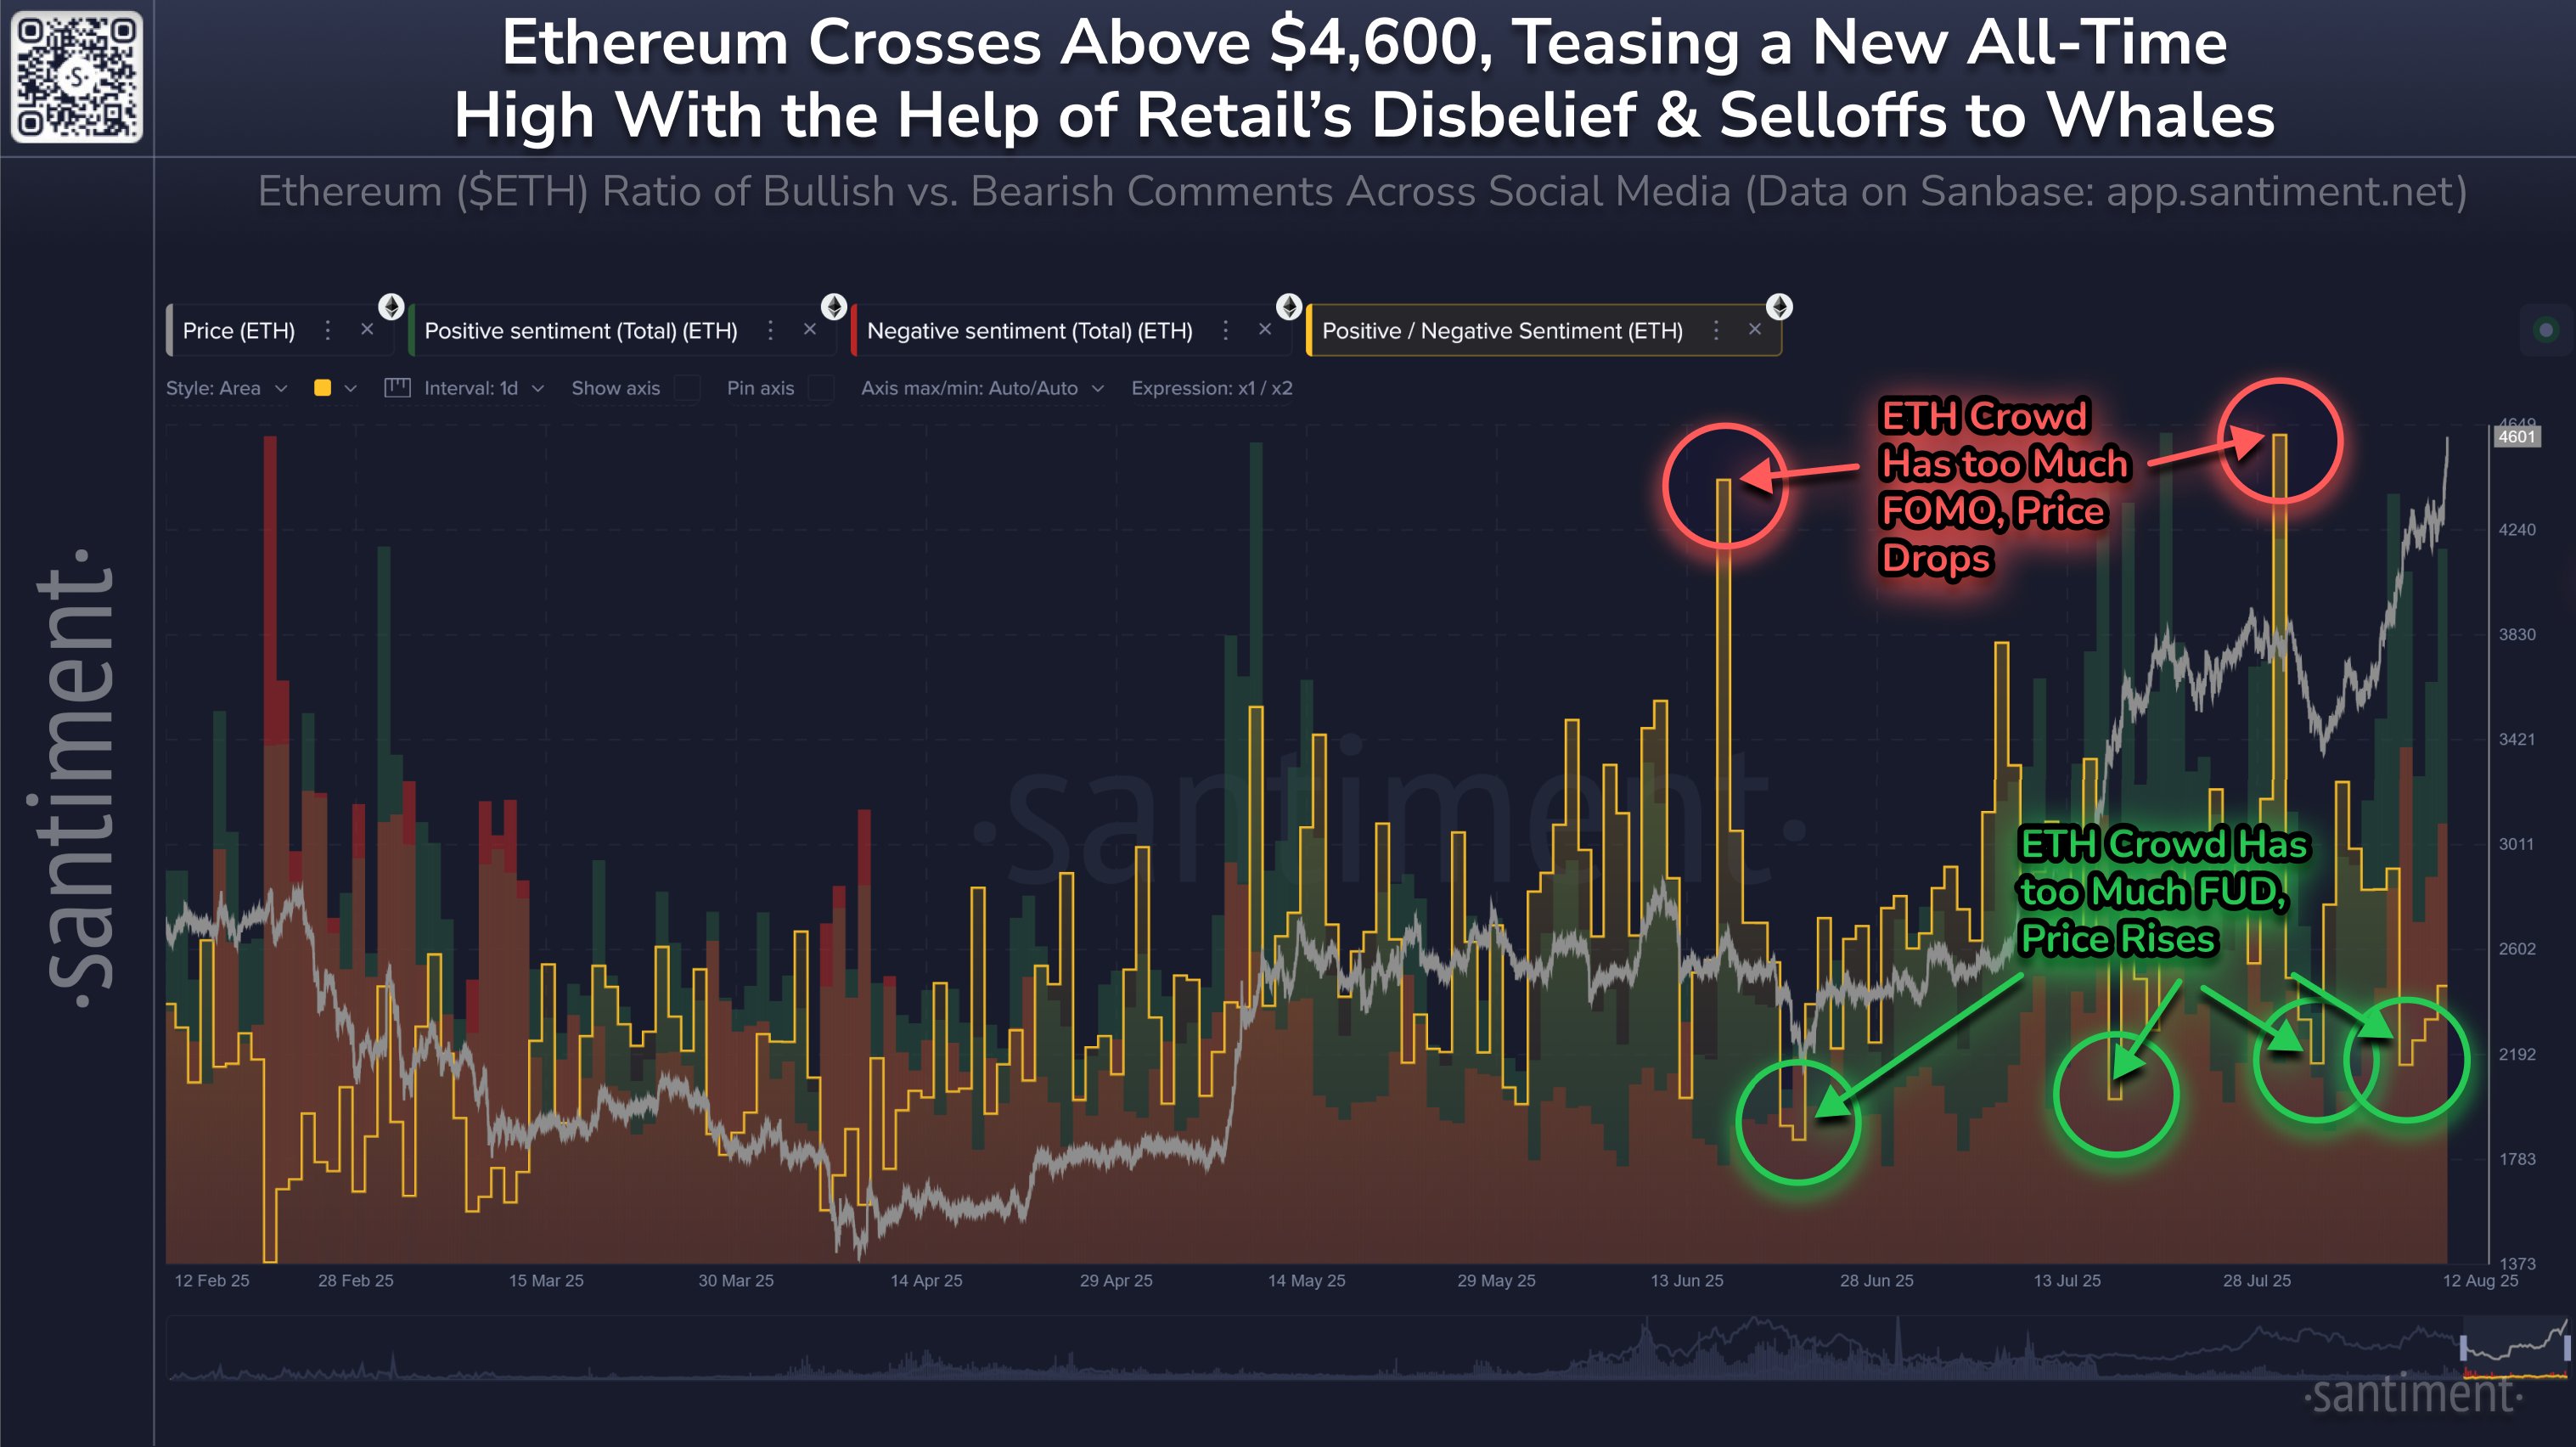
Task: Click Ethereum logo badge on Positive/Negative Sentiment
Action: click(1779, 306)
